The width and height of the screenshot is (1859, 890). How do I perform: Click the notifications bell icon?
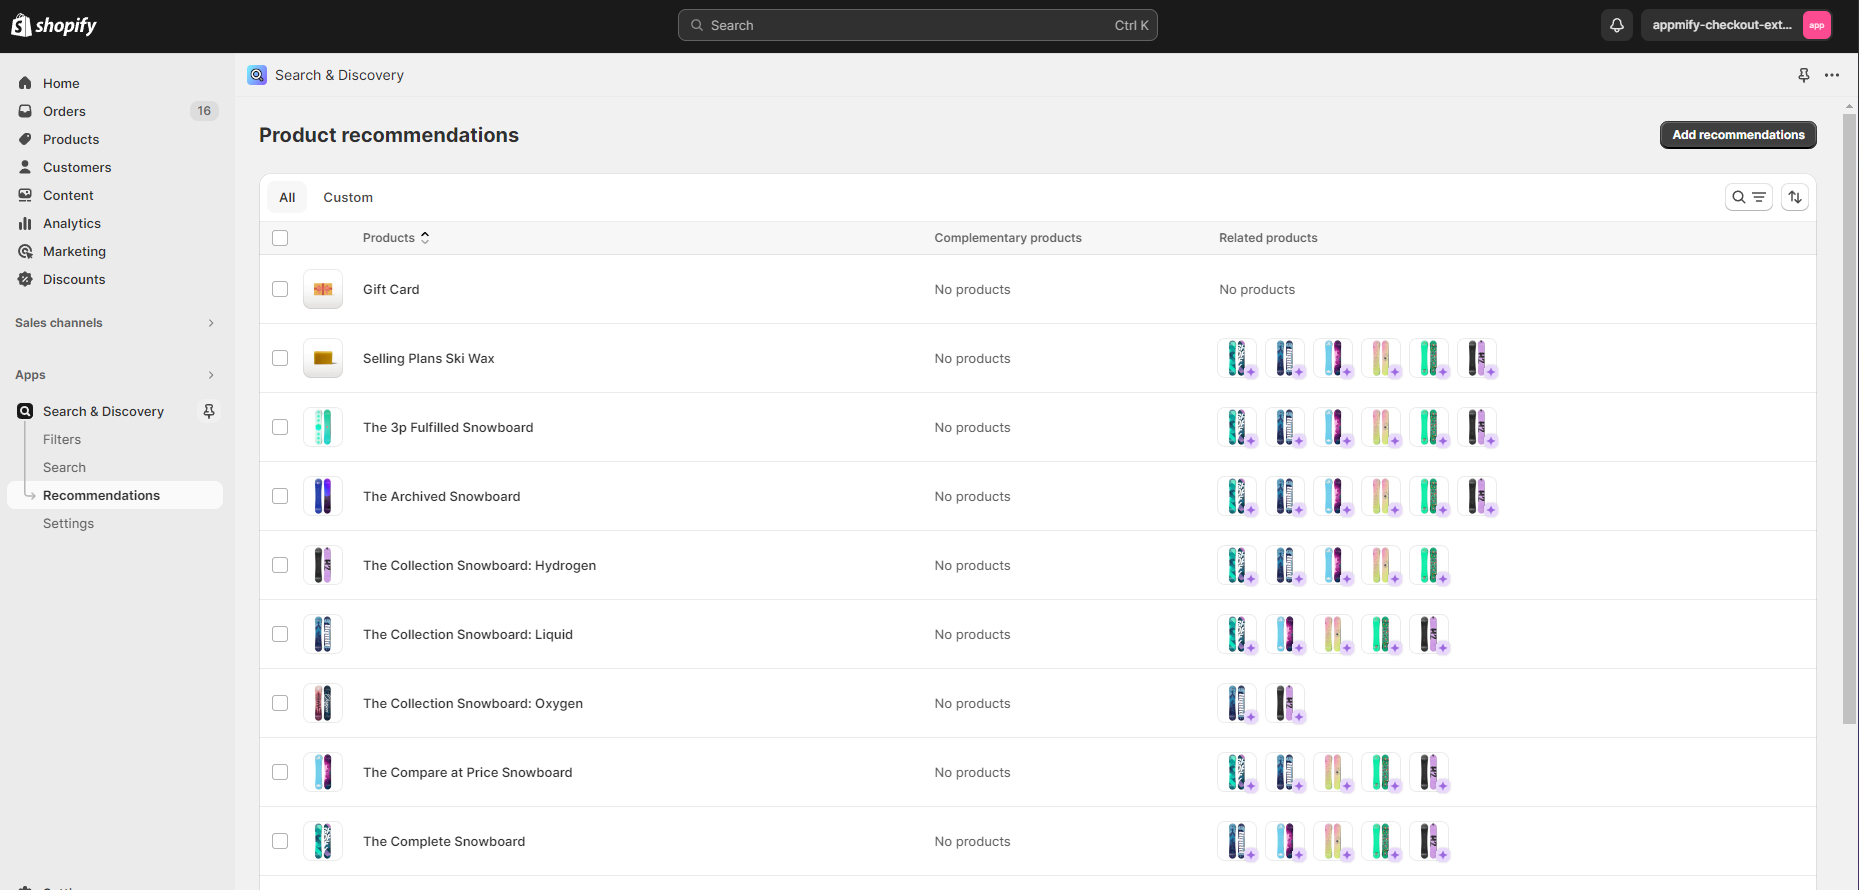(1616, 25)
